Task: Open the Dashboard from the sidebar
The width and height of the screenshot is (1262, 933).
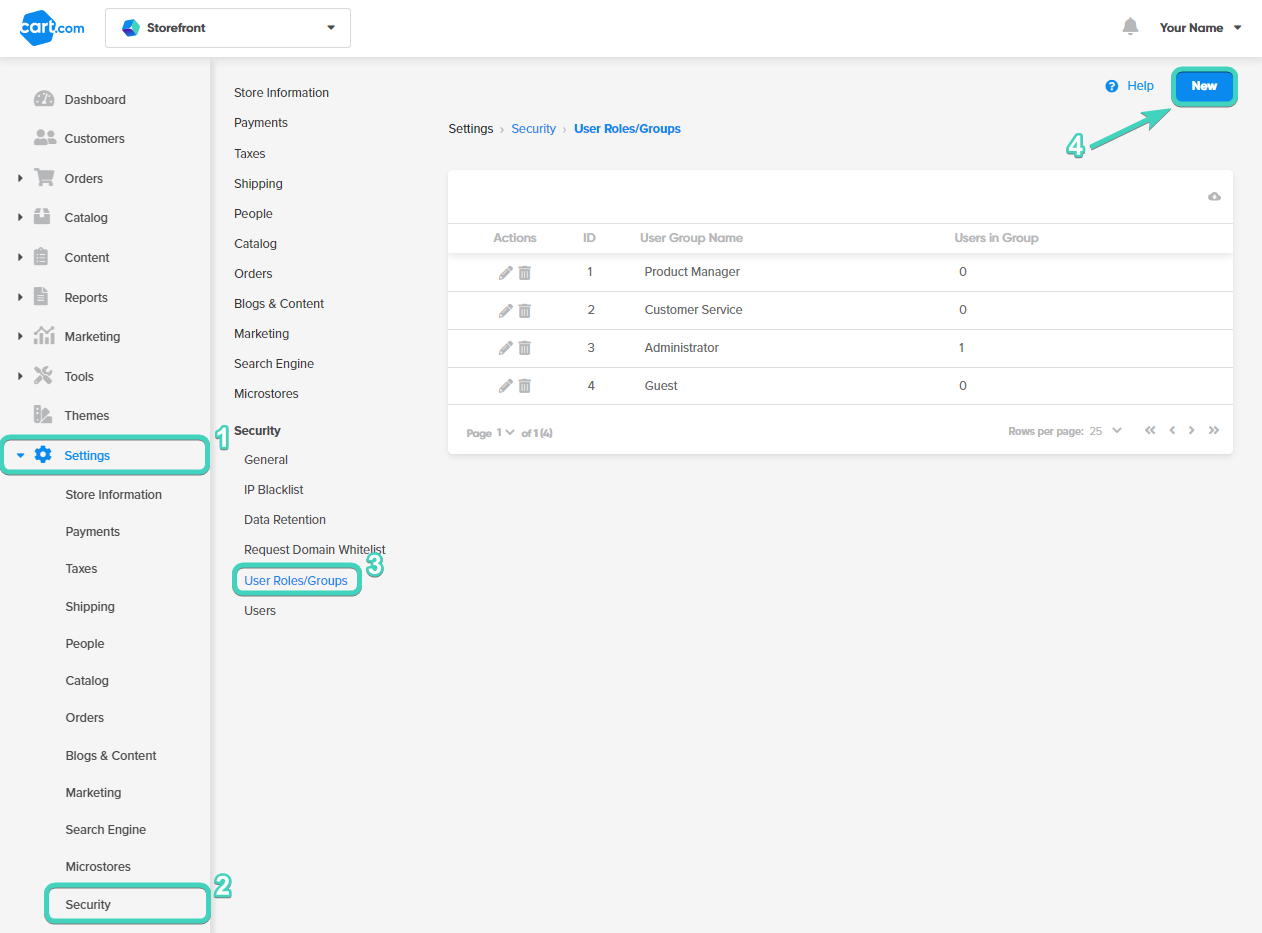Action: click(x=95, y=99)
